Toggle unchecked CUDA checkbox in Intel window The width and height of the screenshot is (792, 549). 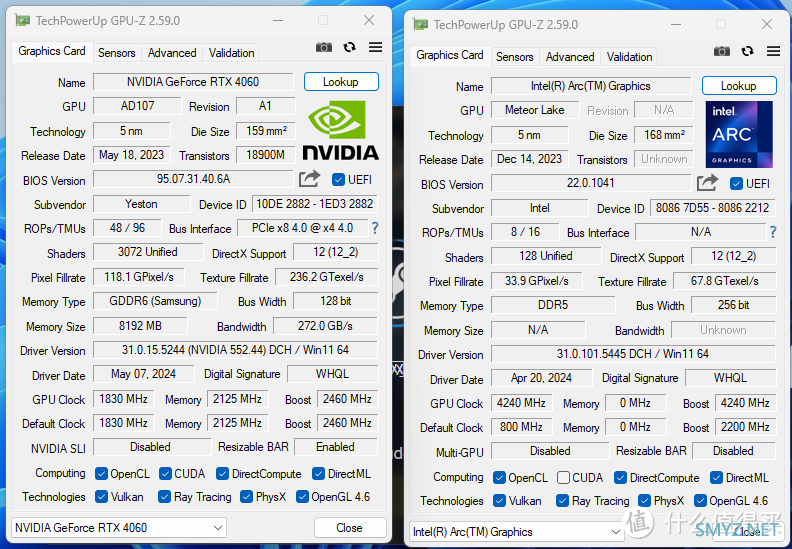[563, 478]
